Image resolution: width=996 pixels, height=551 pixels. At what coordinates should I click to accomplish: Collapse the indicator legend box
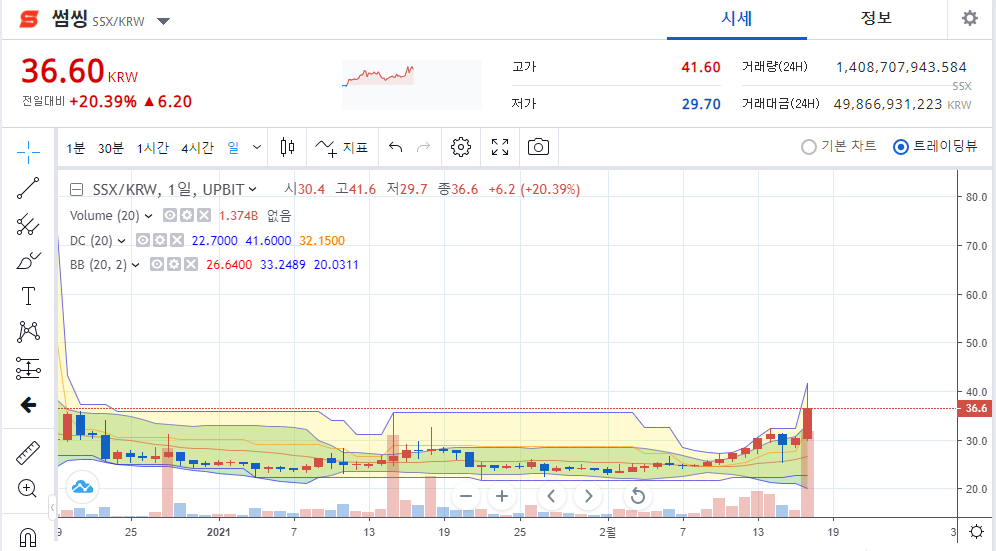pos(76,189)
